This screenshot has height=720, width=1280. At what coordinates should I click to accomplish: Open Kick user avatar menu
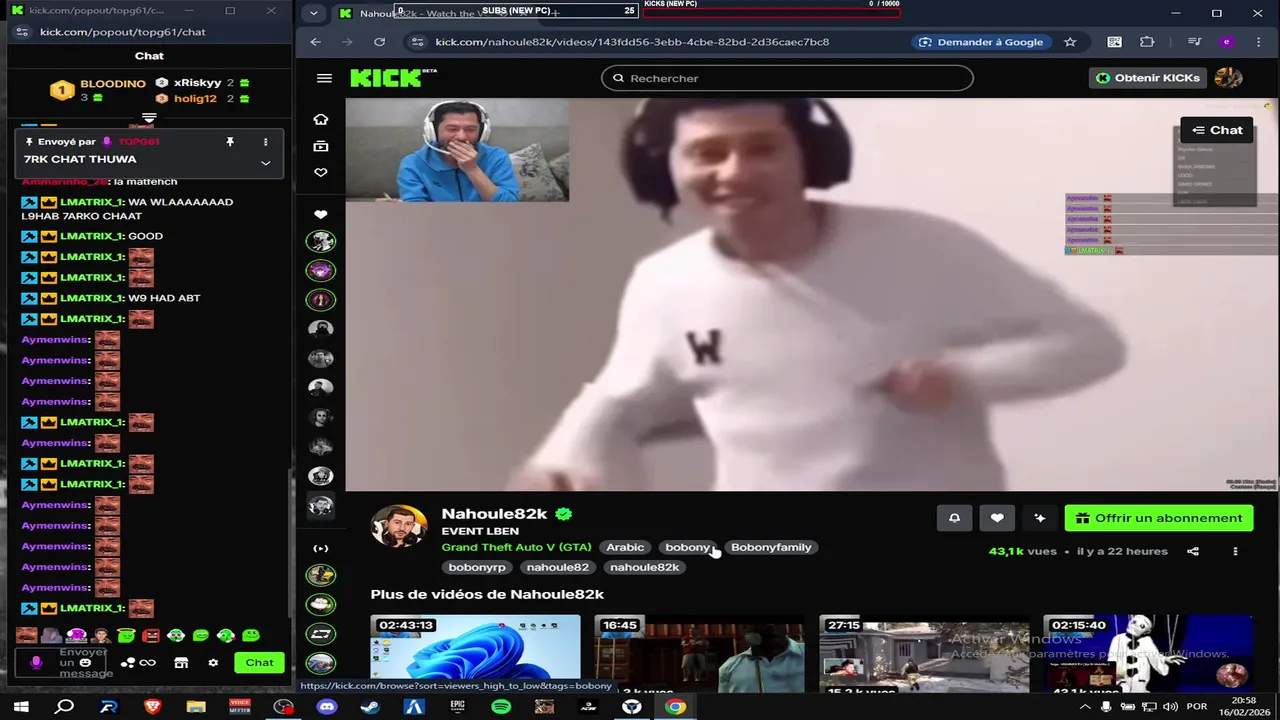1228,78
